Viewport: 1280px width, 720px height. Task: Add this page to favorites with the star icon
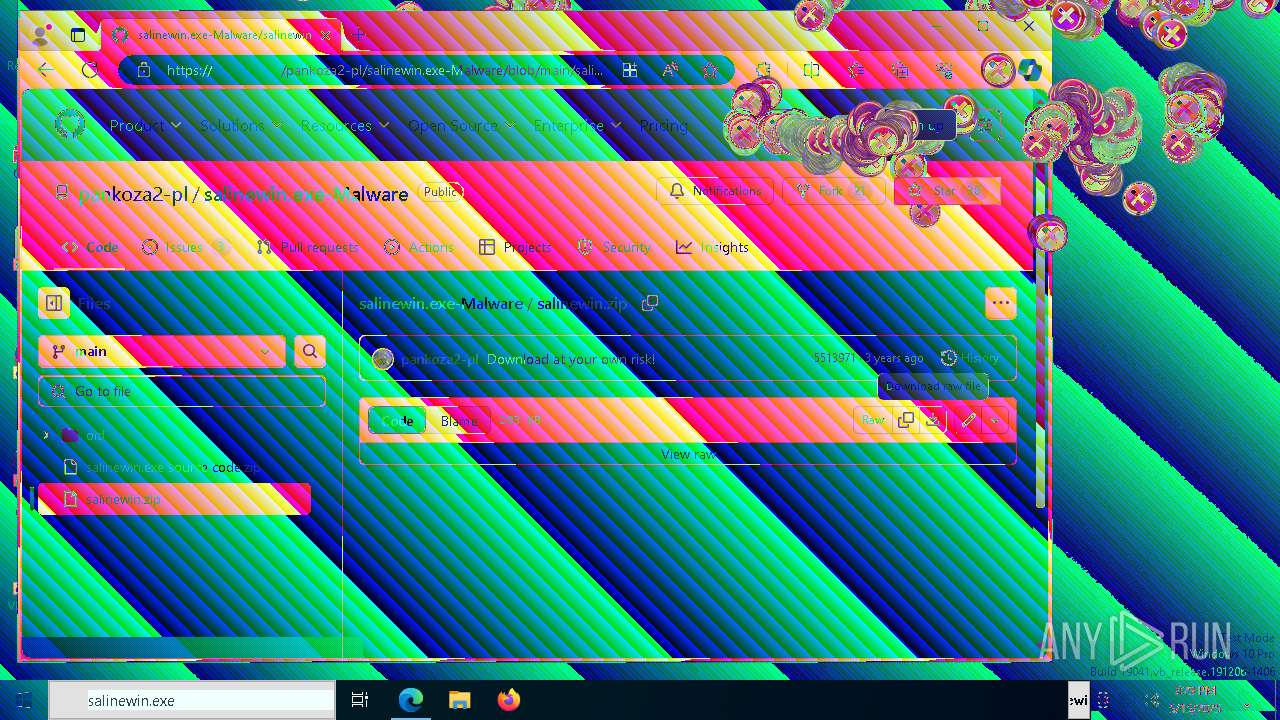click(x=710, y=70)
